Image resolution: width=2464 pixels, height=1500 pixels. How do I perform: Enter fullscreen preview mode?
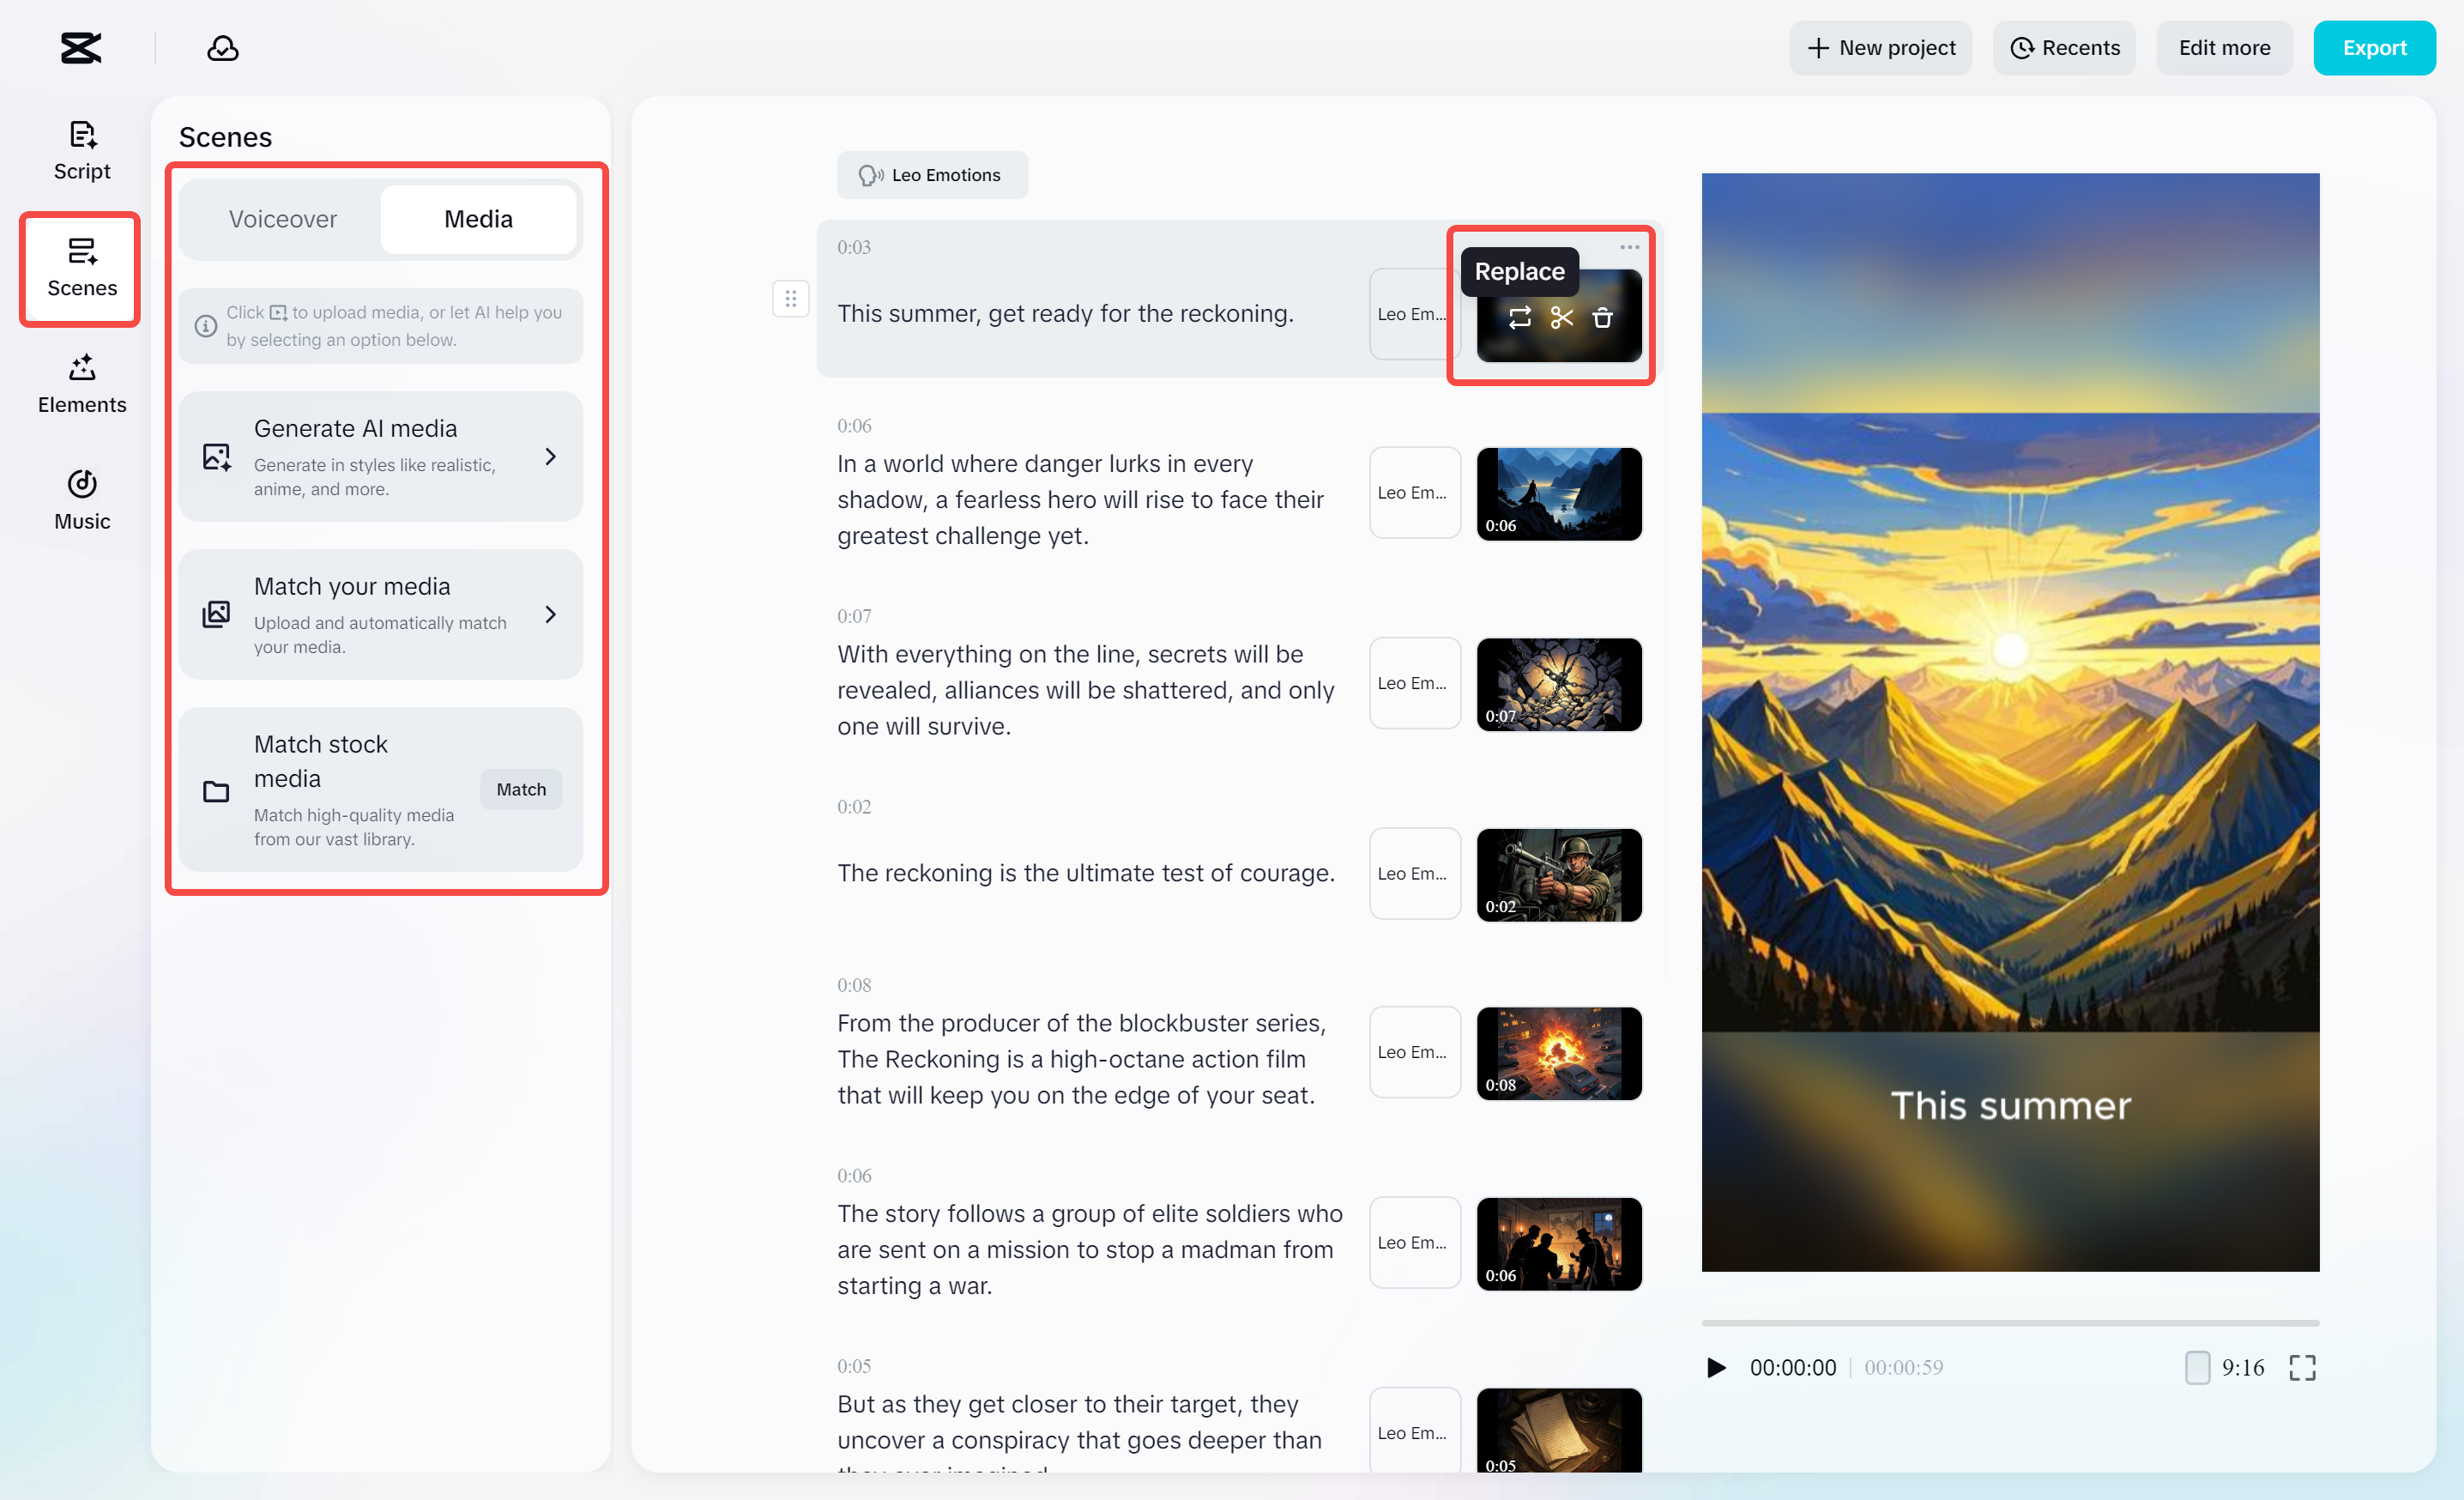(2302, 1367)
